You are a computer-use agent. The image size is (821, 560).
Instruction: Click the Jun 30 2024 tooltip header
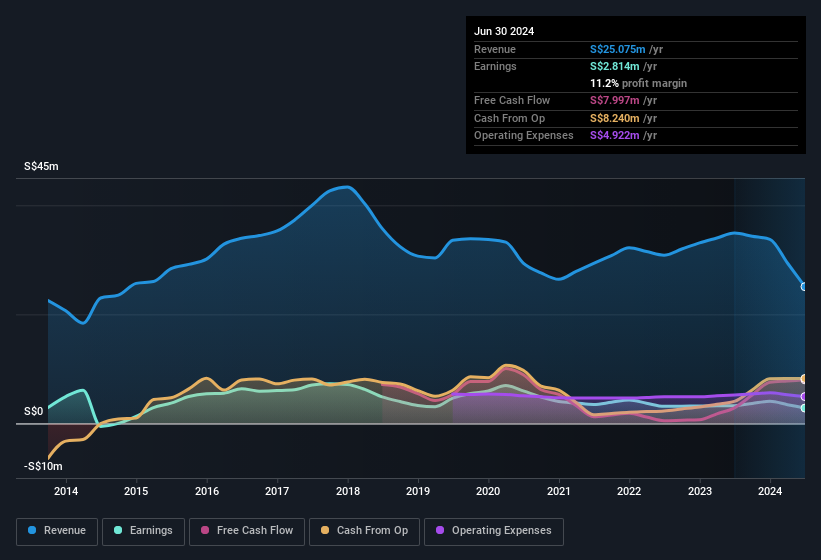[504, 31]
